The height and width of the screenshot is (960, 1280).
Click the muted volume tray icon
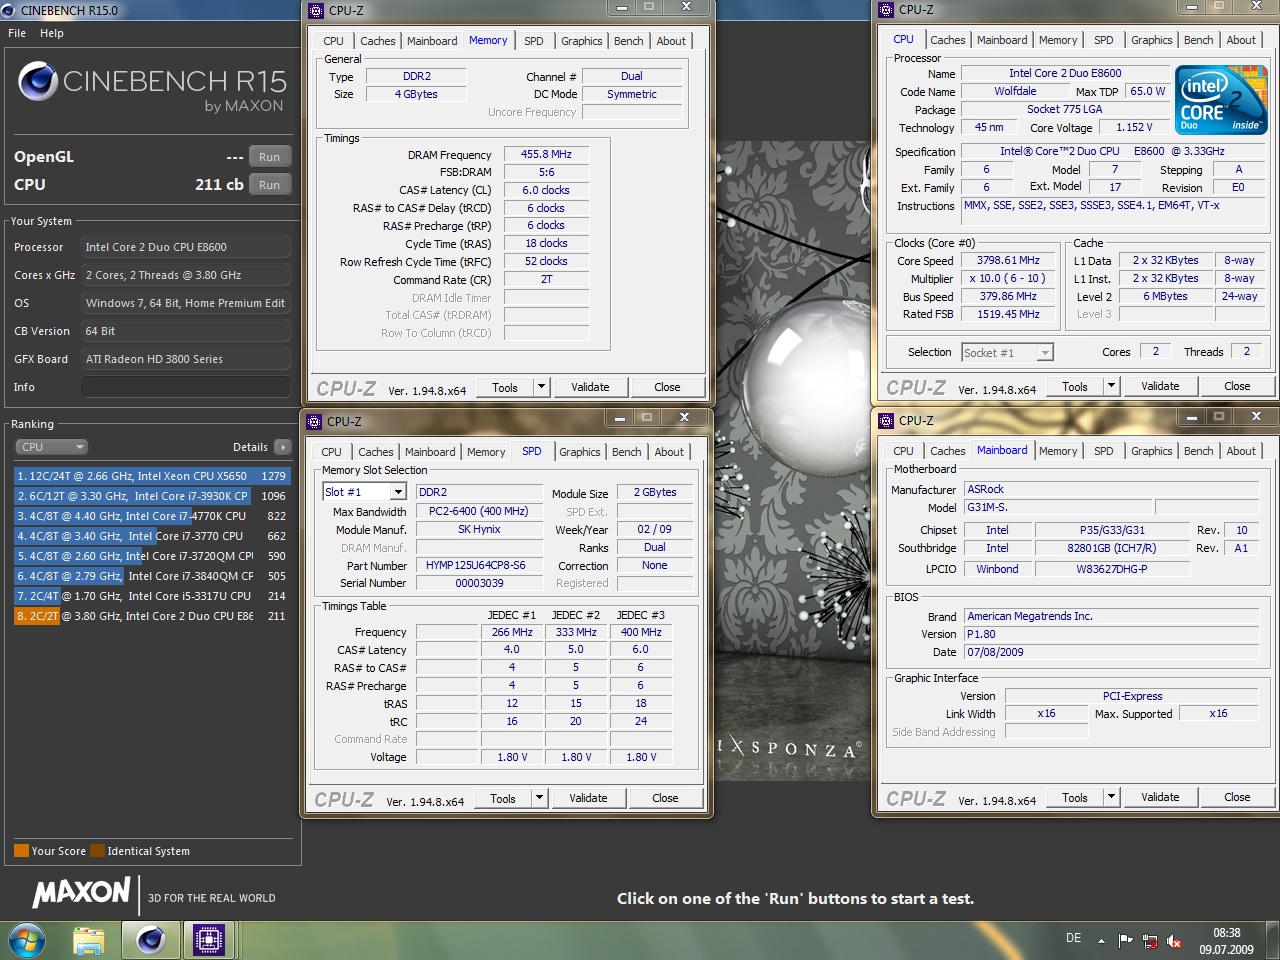pos(1175,941)
